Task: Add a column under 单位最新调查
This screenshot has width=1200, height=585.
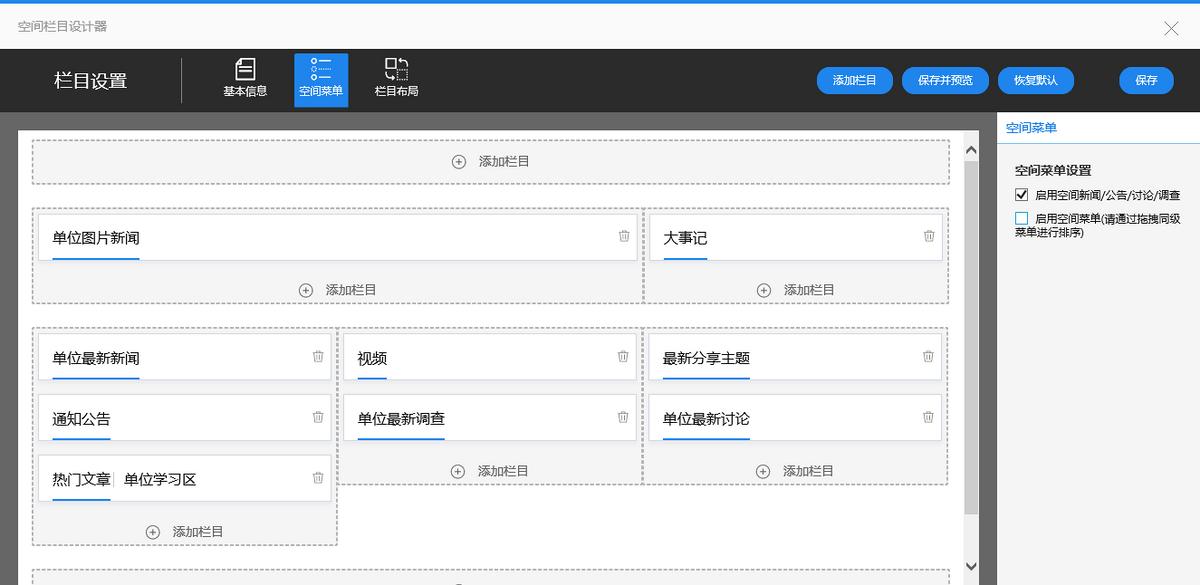Action: tap(490, 471)
